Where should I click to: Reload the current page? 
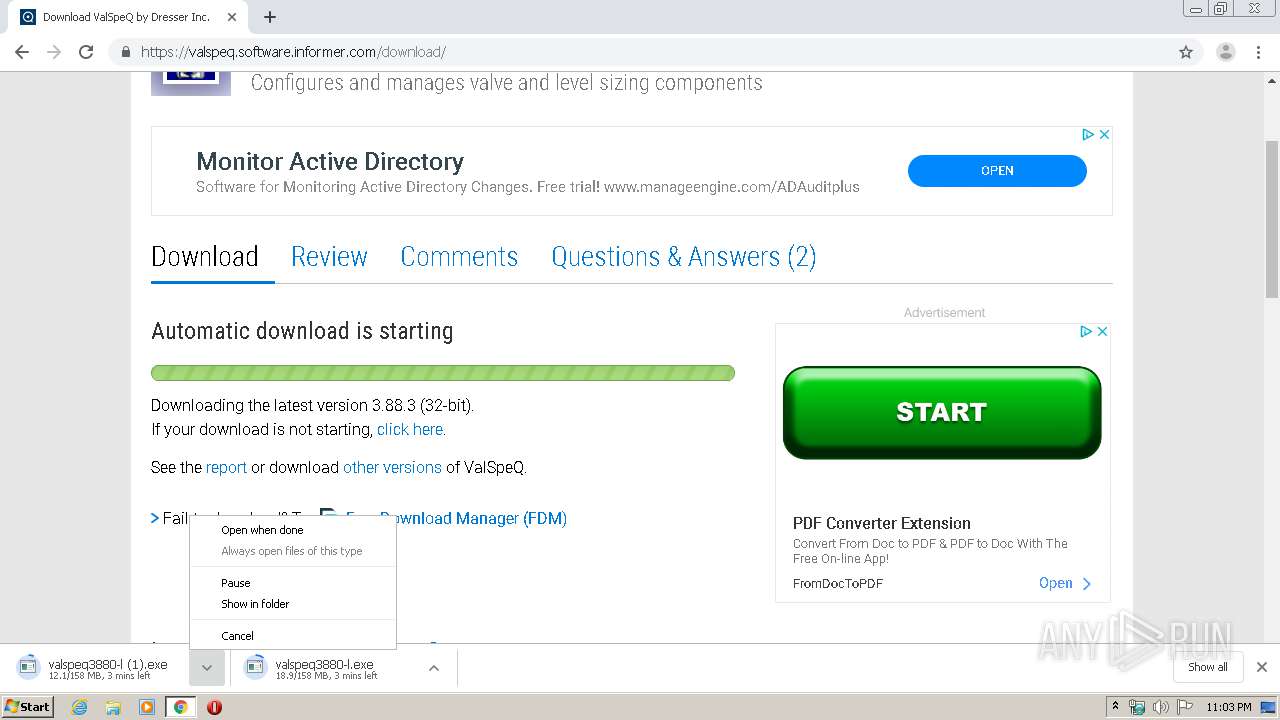[x=86, y=52]
